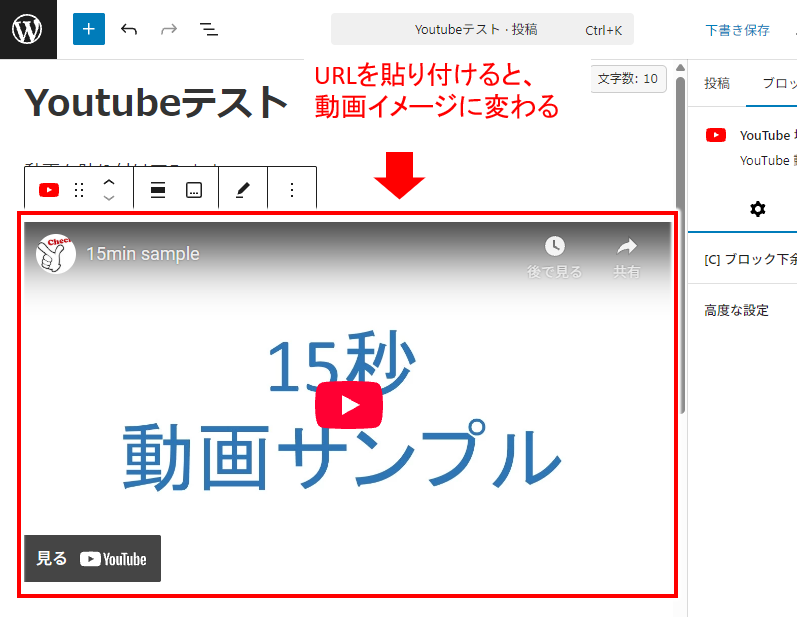This screenshot has height=623, width=806.
Task: Click the YouTube block type icon in toolbar
Action: tap(49, 190)
